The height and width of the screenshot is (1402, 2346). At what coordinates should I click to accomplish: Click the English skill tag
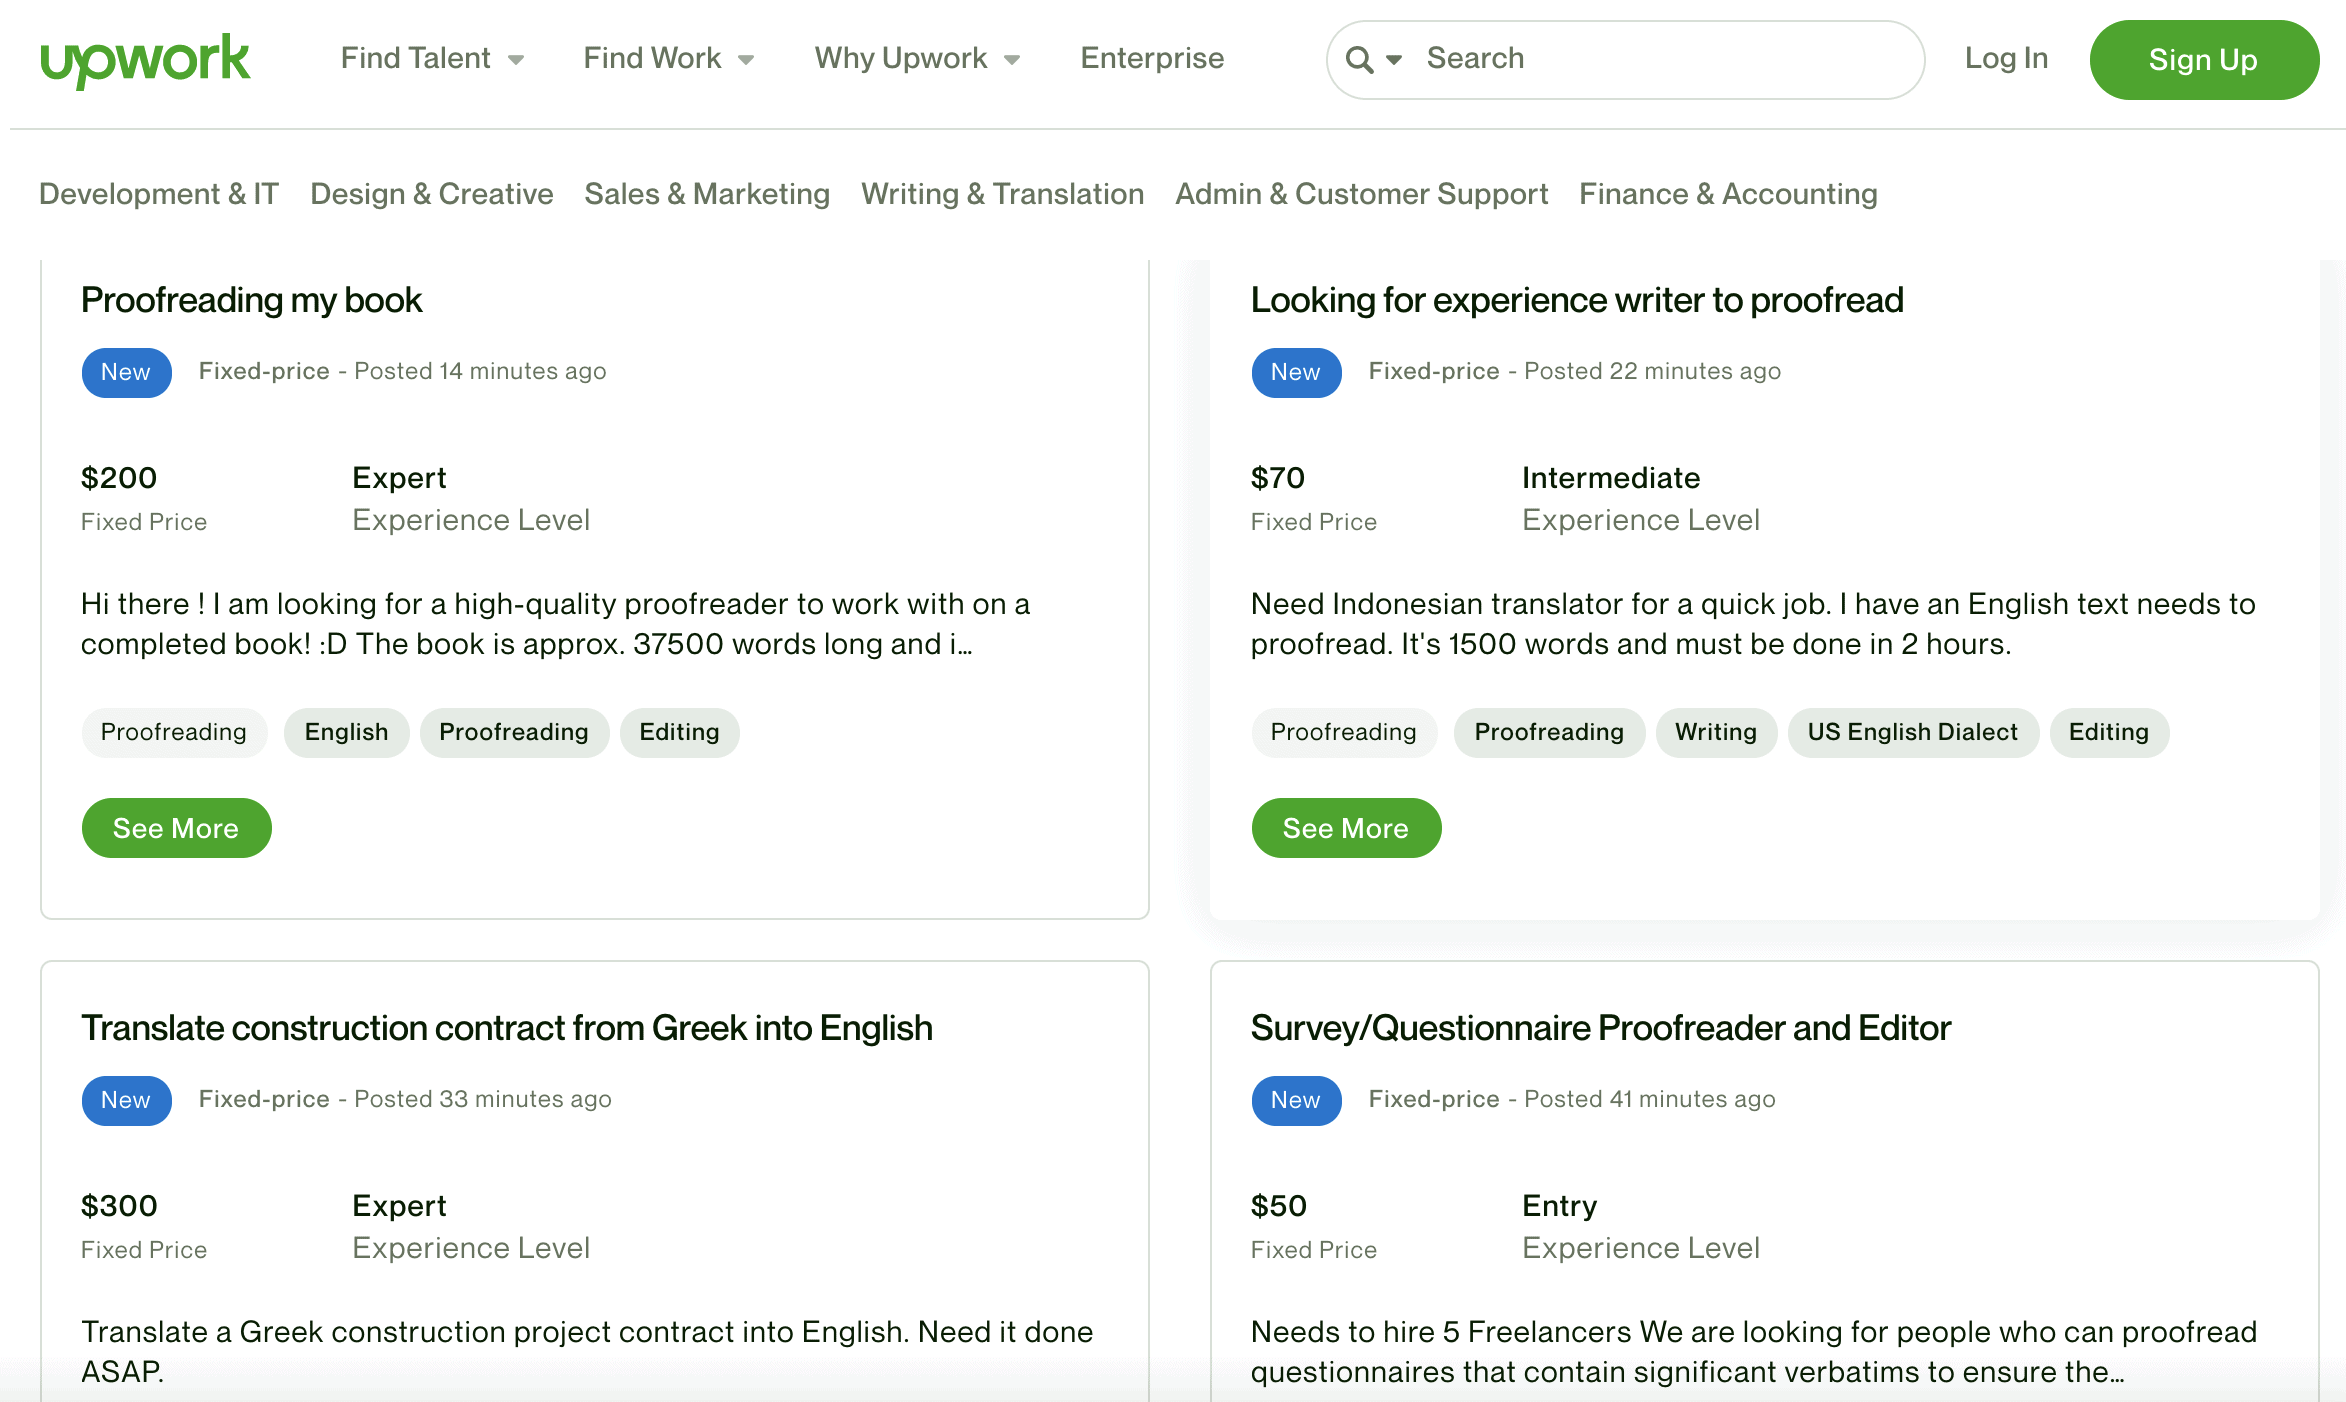point(346,732)
